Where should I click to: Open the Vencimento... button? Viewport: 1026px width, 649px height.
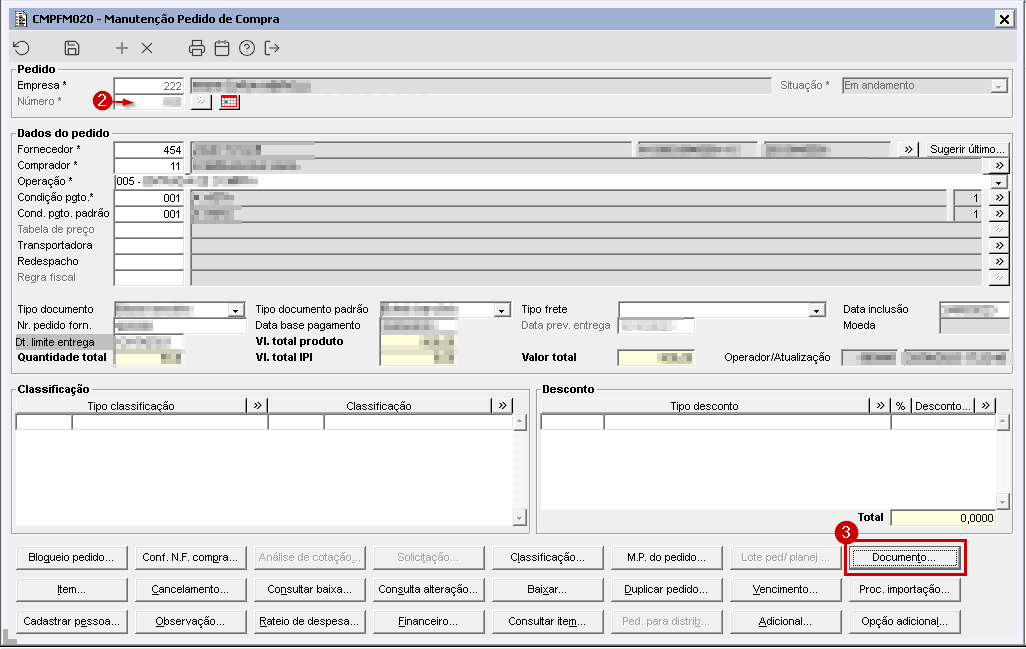[x=785, y=589]
